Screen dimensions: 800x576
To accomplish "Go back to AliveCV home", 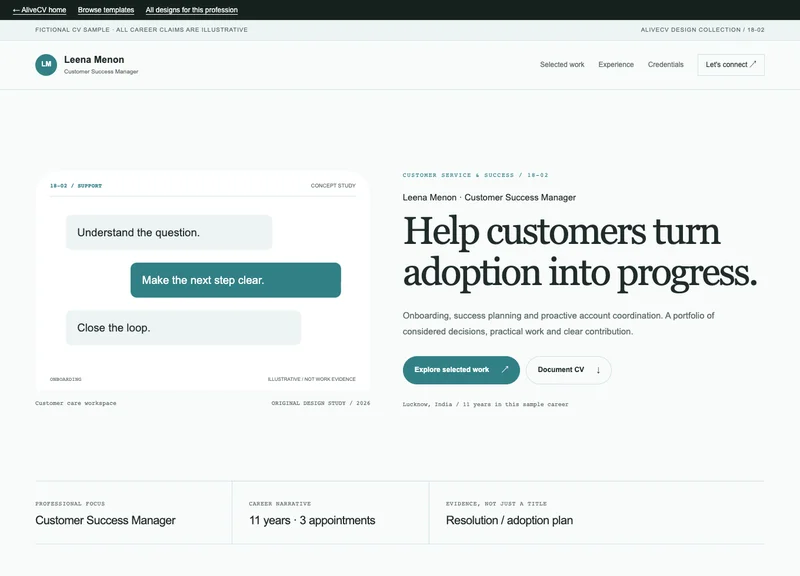I will click(x=39, y=10).
